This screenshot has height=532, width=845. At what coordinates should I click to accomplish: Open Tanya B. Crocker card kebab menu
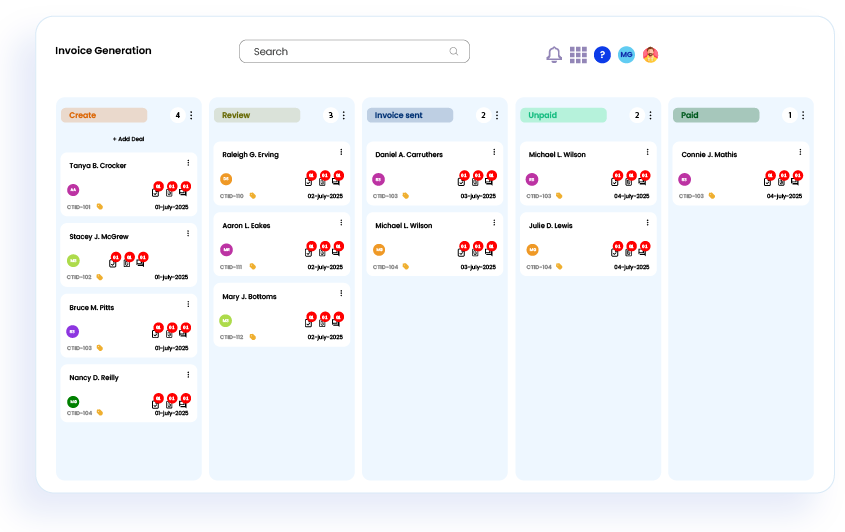[188, 163]
